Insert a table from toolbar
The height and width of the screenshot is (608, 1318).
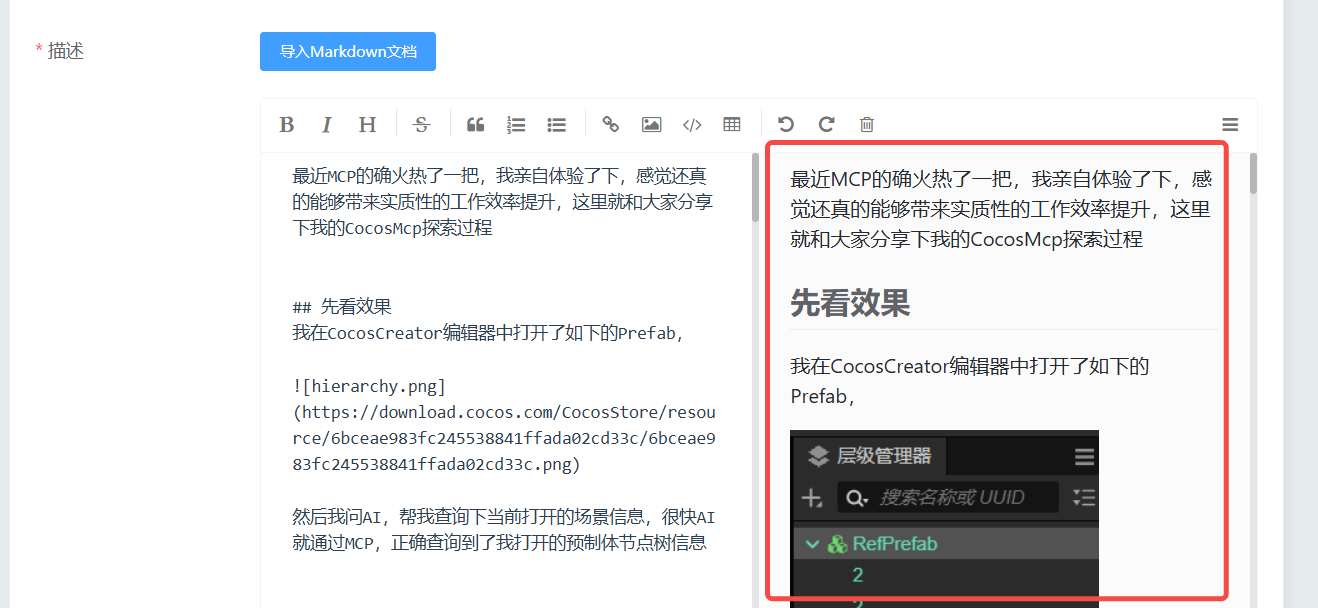tap(732, 125)
